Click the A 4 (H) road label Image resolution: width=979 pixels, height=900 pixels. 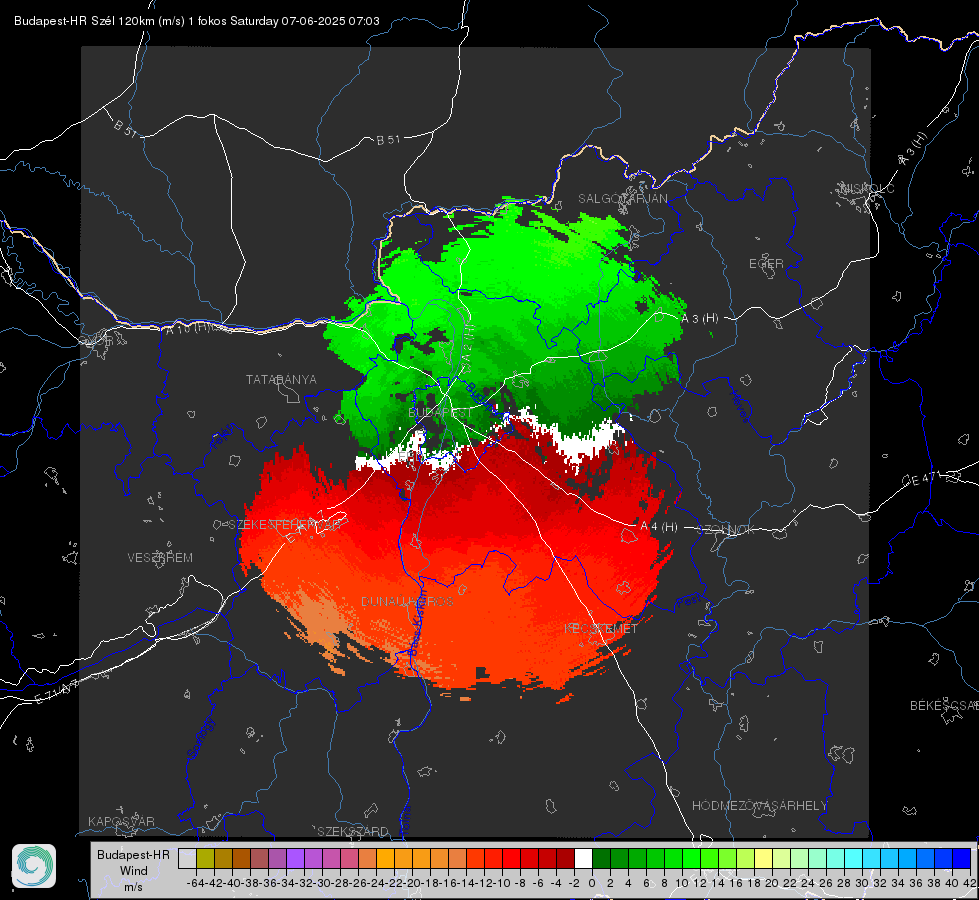click(659, 527)
